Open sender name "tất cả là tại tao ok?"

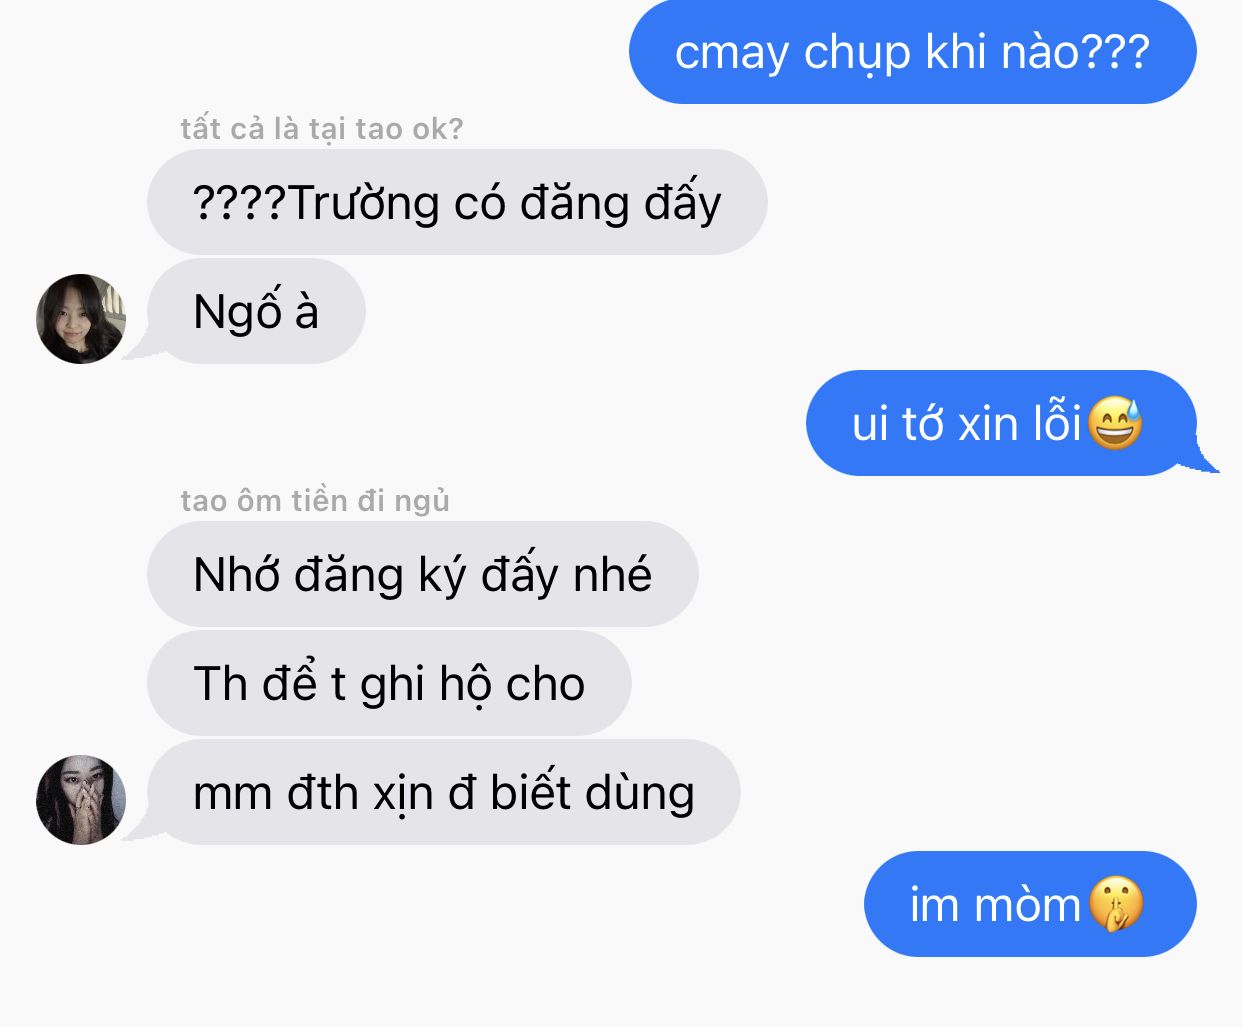click(x=322, y=129)
